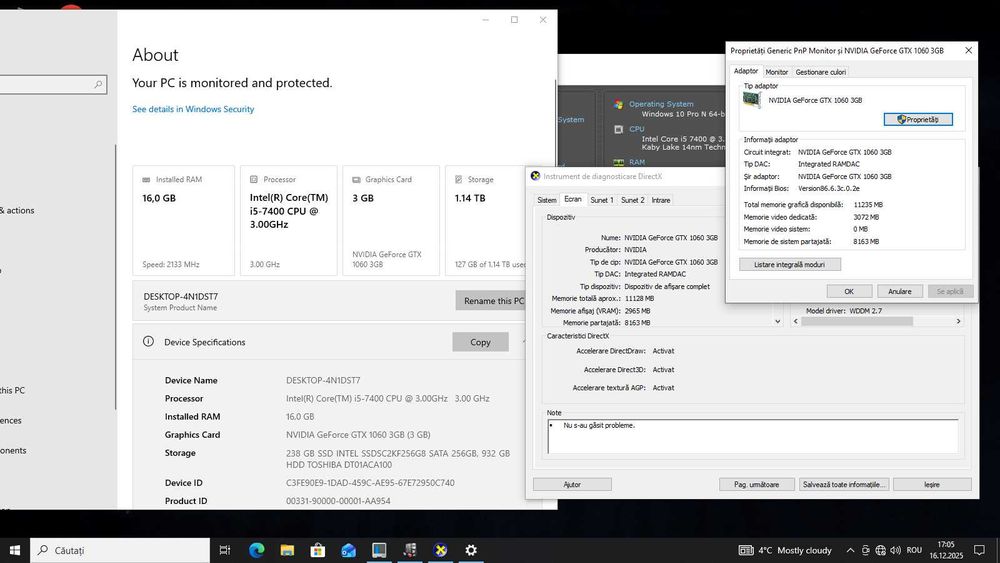Click Listare integrală moduri button

[790, 264]
